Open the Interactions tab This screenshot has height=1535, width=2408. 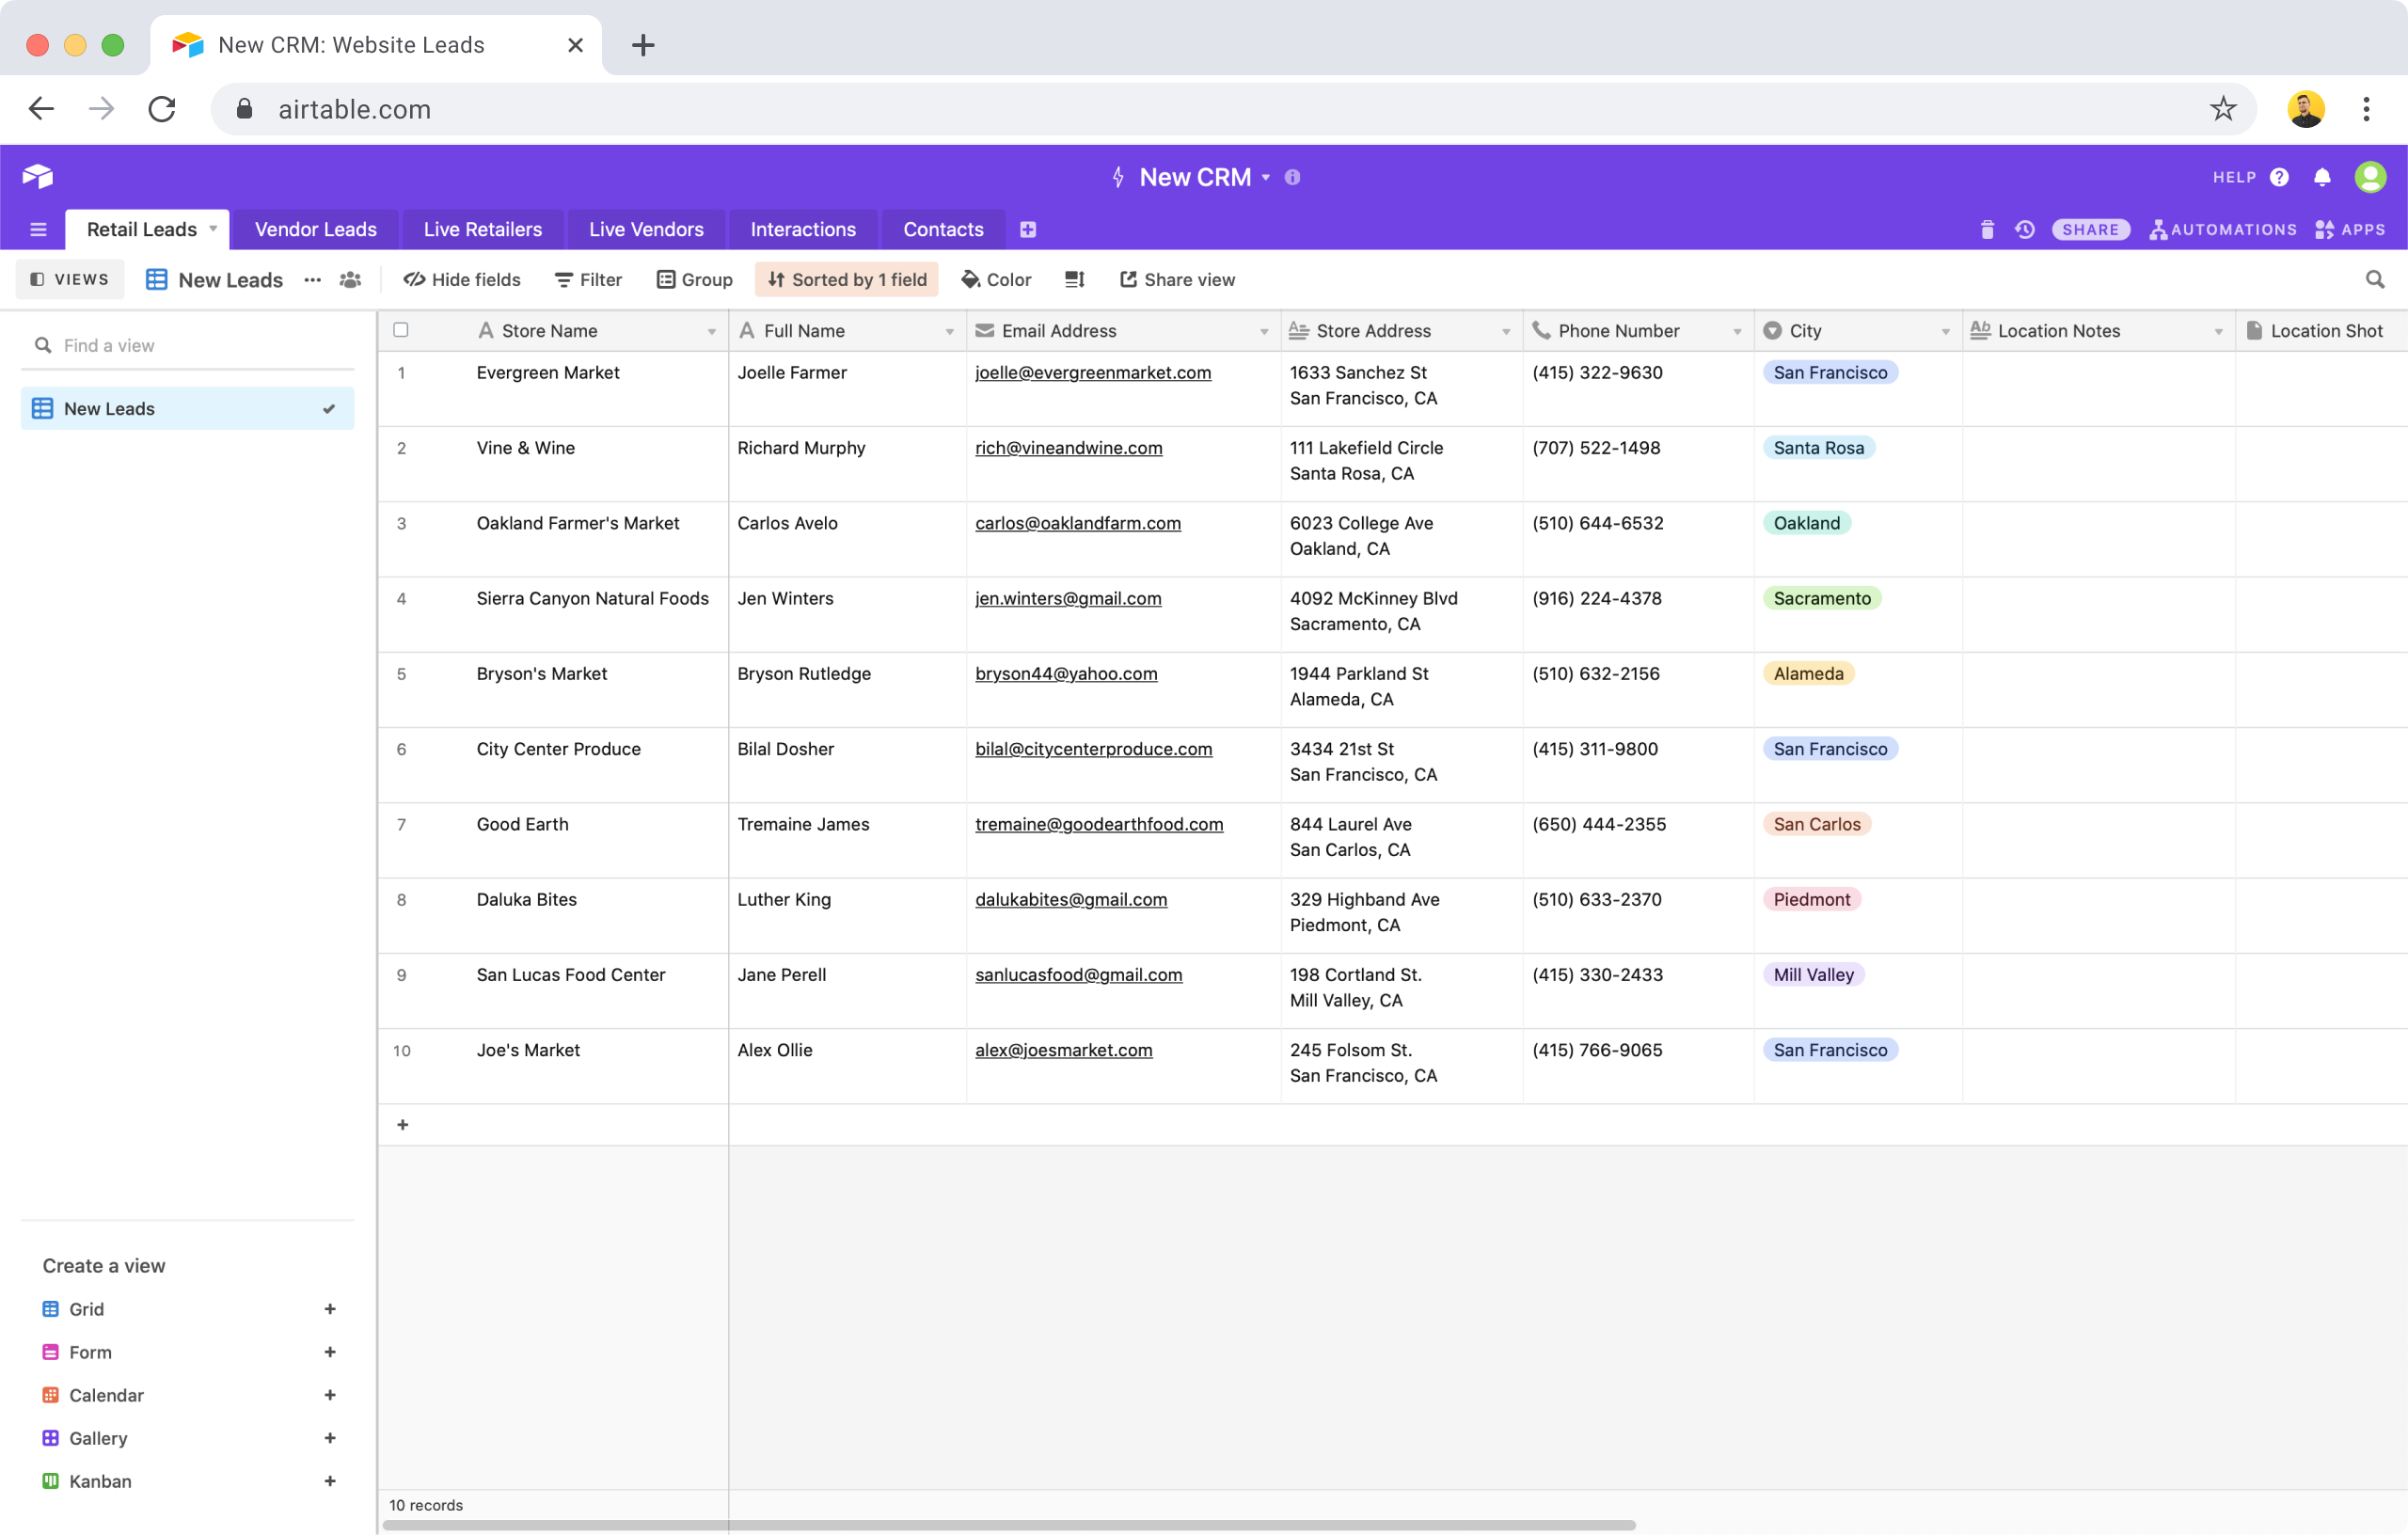pyautogui.click(x=803, y=230)
